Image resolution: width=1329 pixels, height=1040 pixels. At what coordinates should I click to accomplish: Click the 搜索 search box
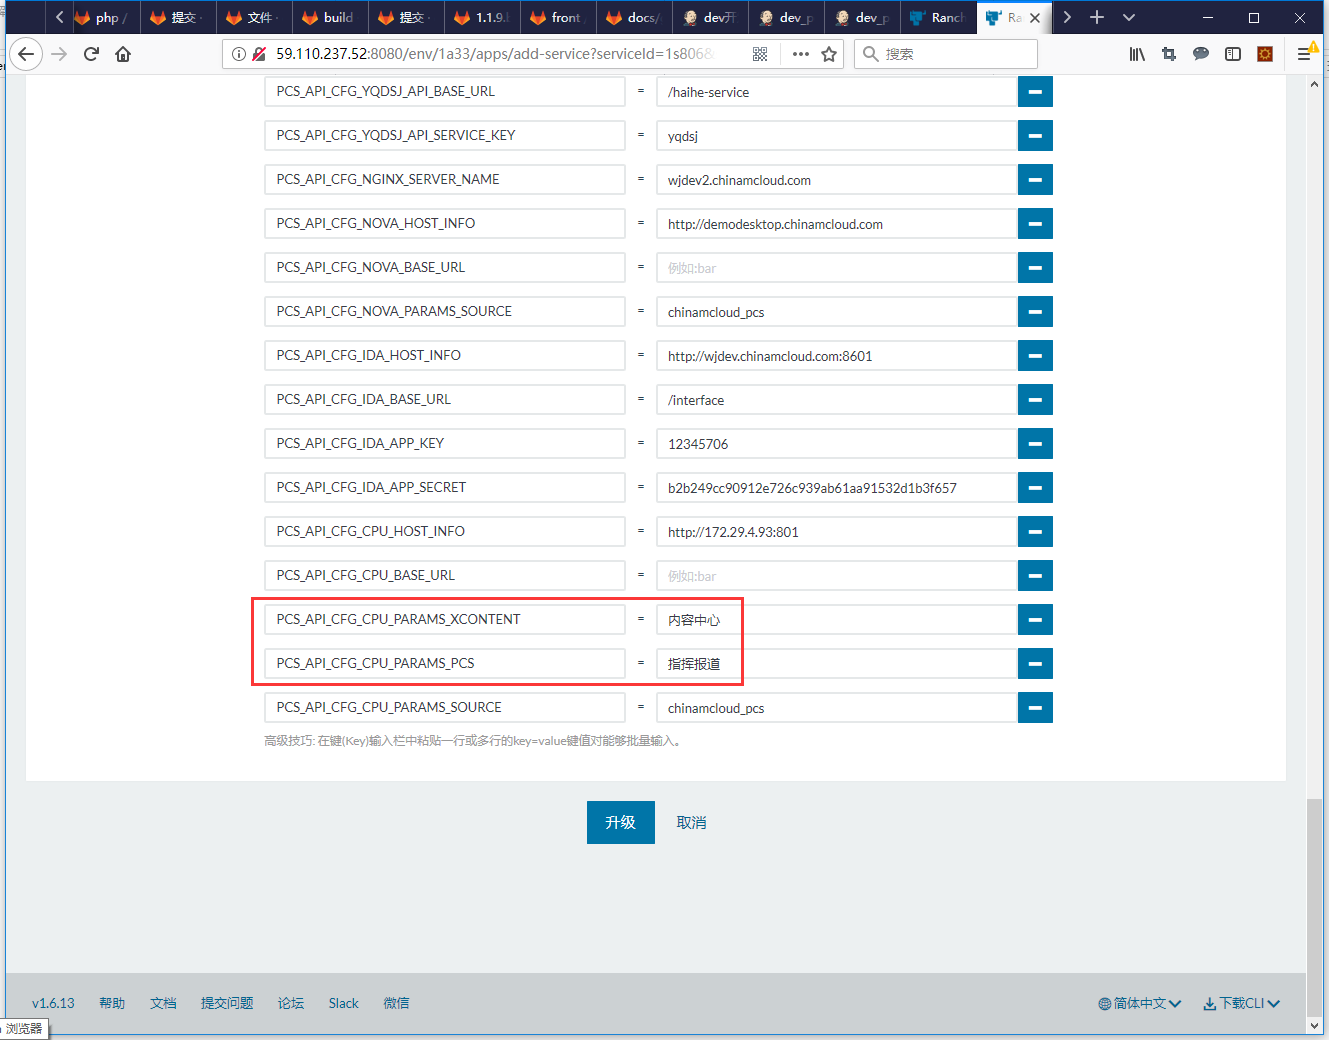pyautogui.click(x=946, y=54)
